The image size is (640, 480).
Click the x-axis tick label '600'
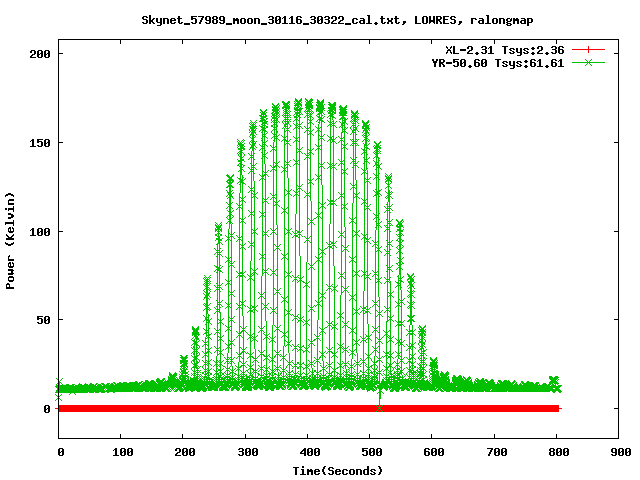(434, 452)
